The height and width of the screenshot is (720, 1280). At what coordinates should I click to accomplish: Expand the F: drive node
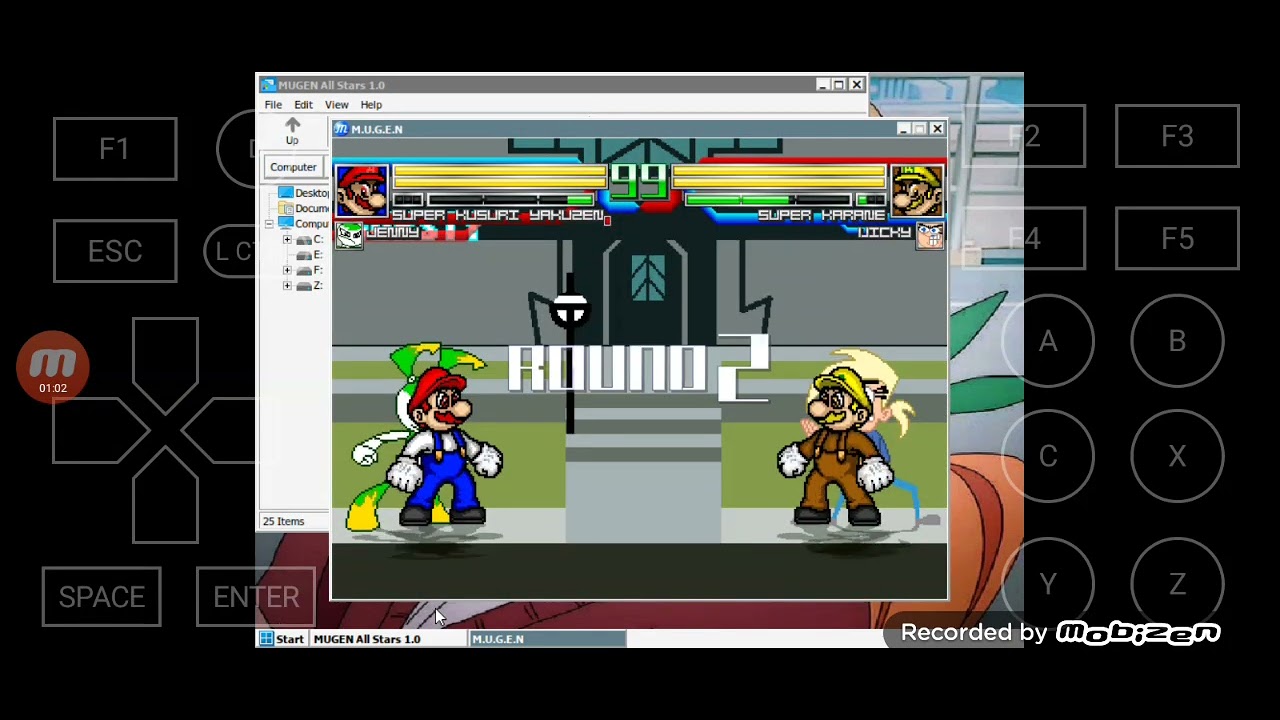[287, 270]
